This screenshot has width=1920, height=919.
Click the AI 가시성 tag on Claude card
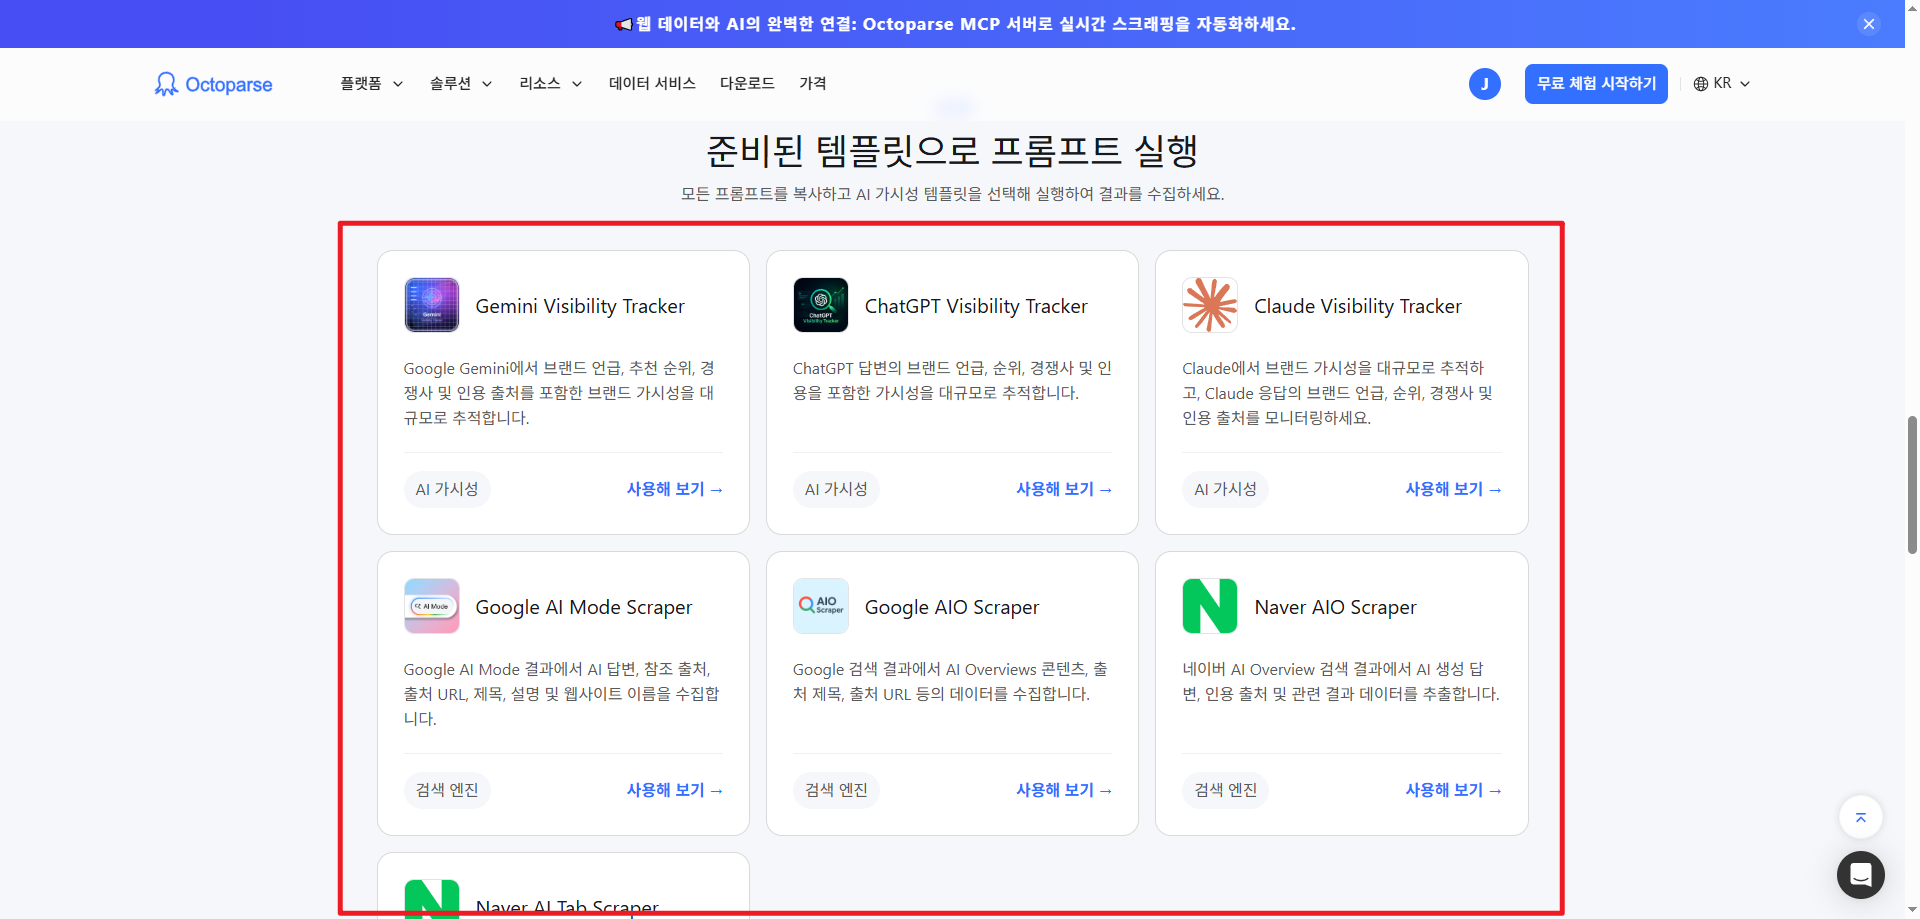coord(1225,489)
